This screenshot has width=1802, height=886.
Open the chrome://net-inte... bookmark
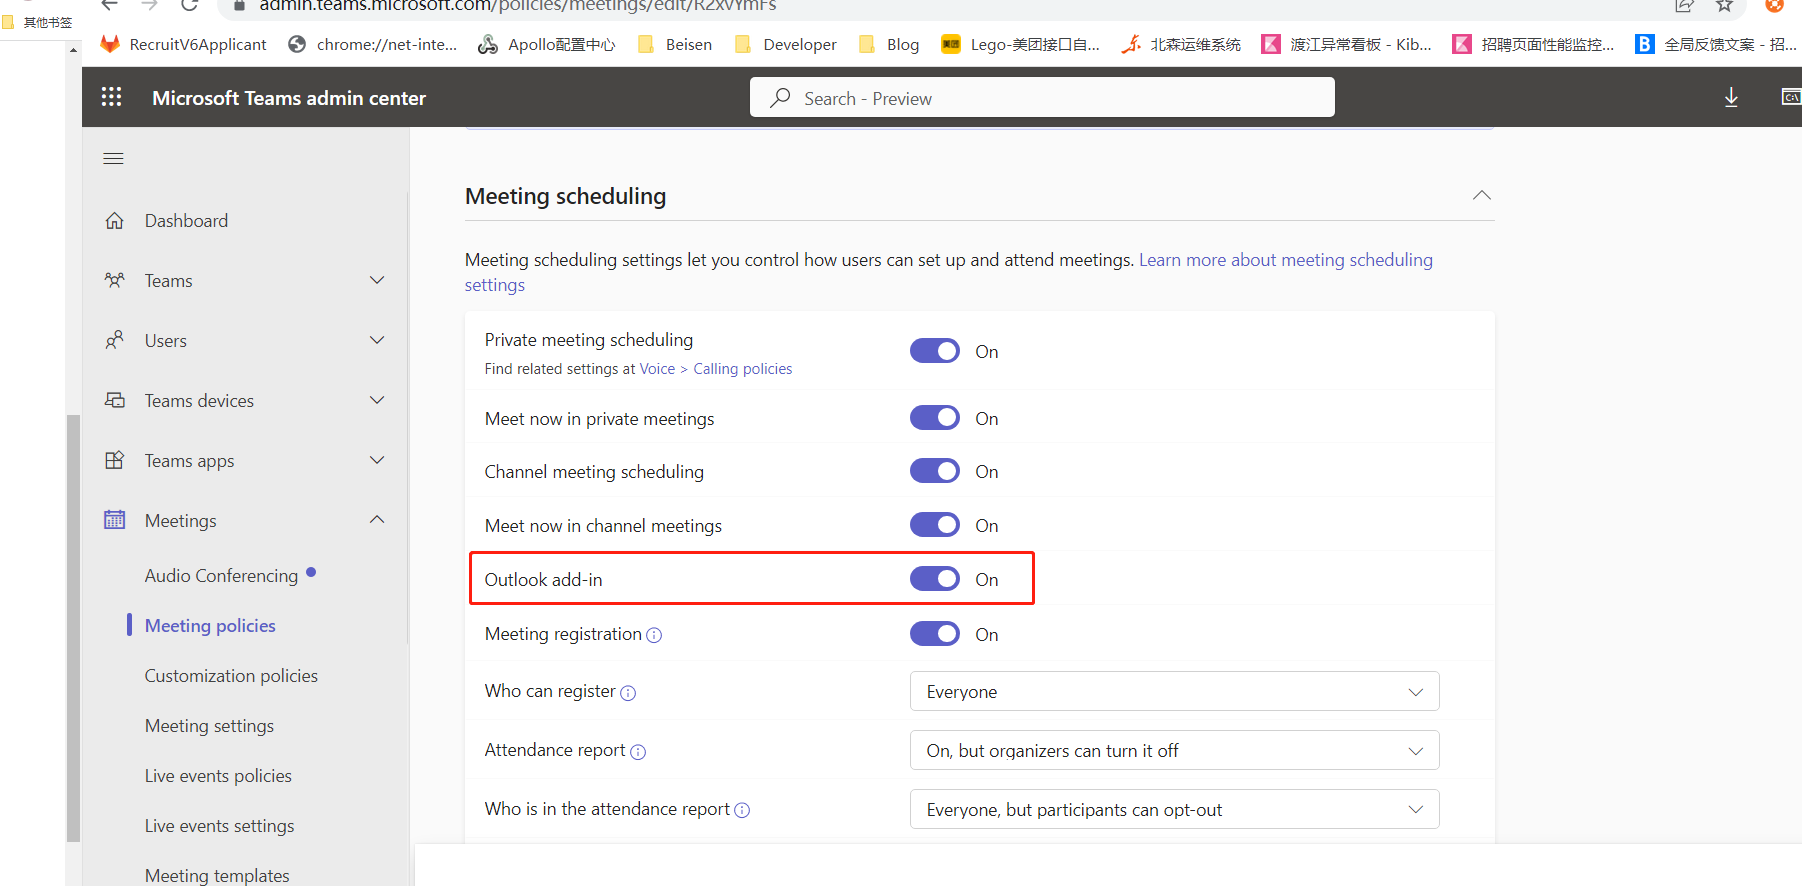coord(372,44)
